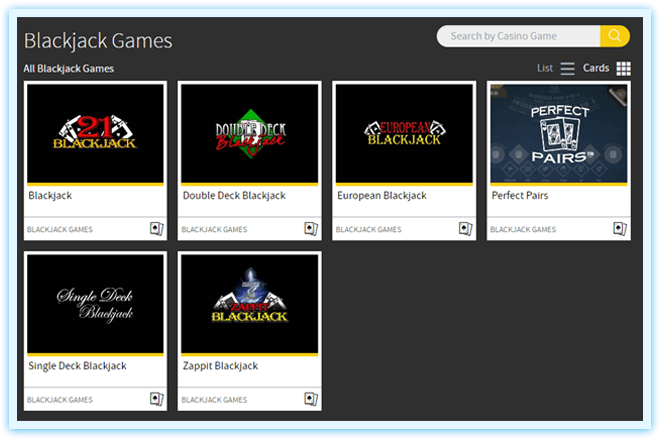Screen dimensions: 659x439
Task: Click the card icon on Double Deck Blackjack
Action: (311, 229)
